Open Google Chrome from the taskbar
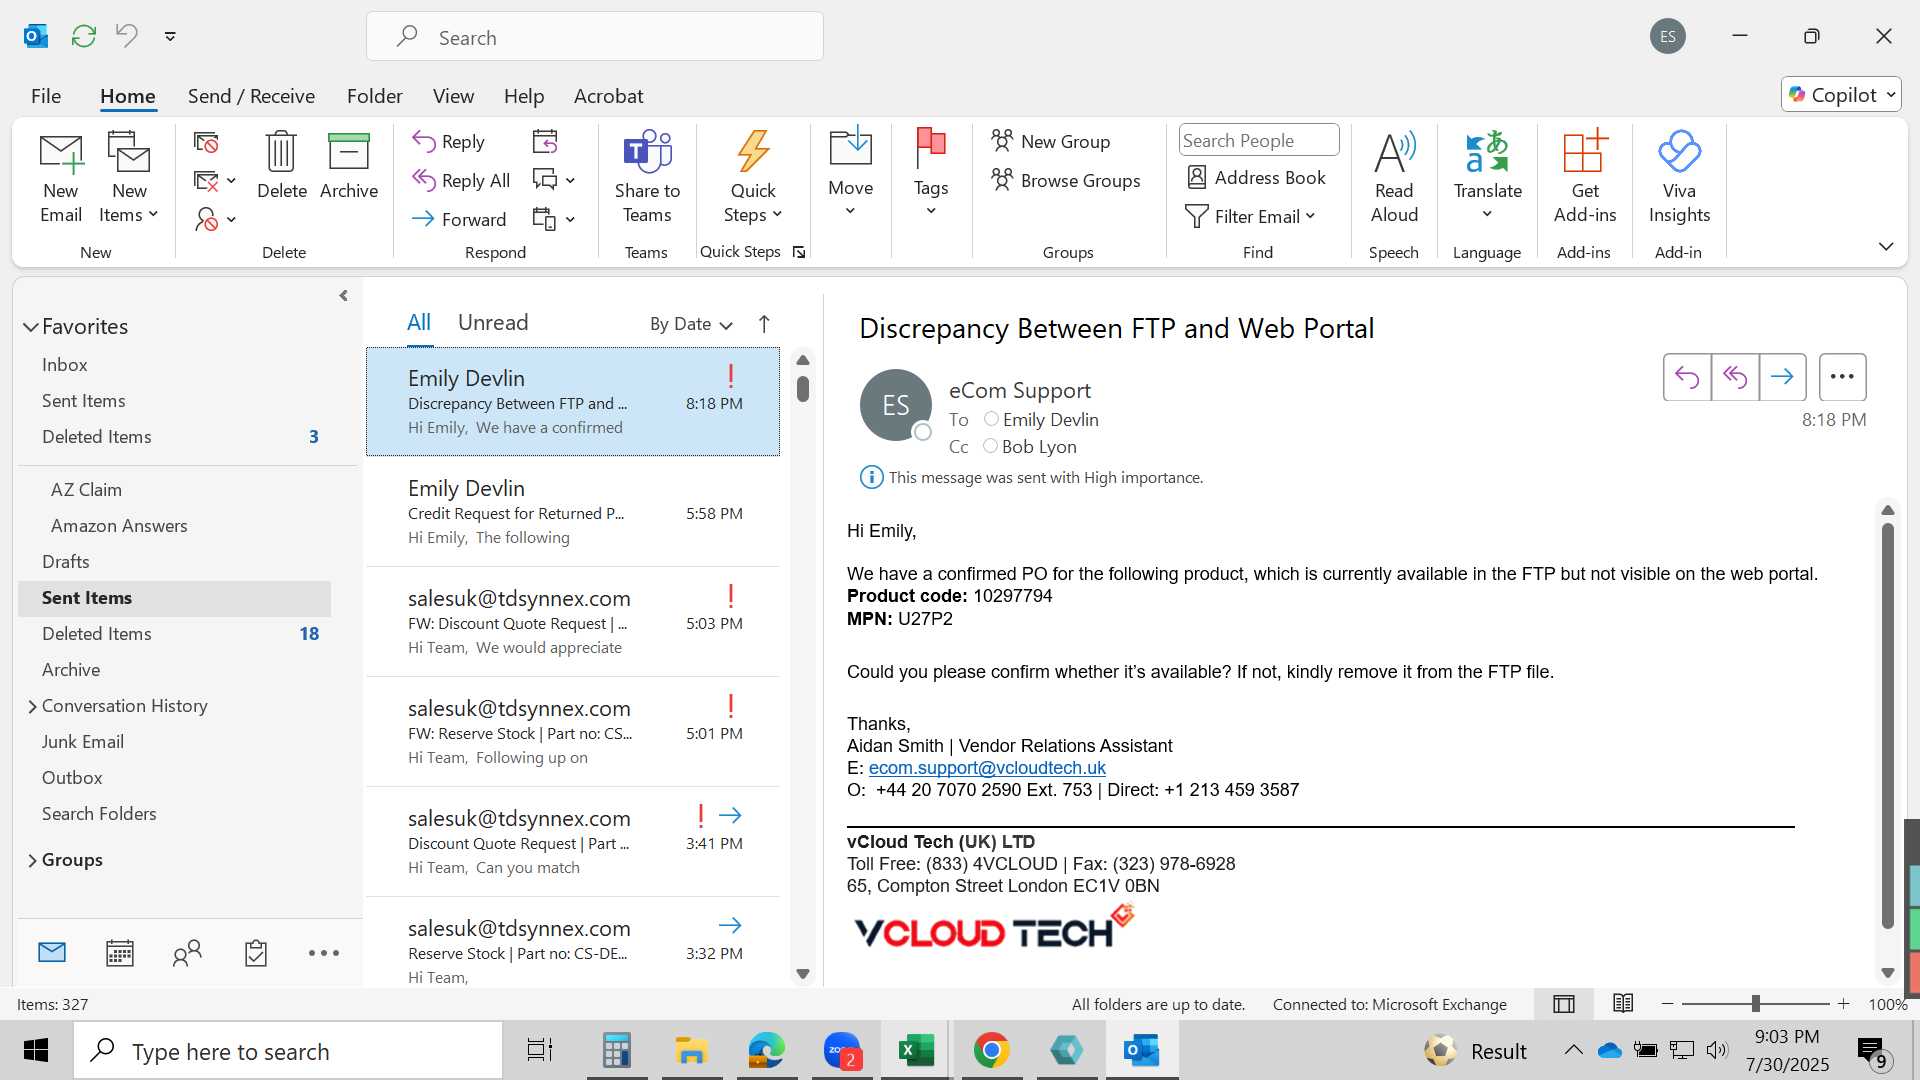The height and width of the screenshot is (1080, 1920). click(991, 1050)
